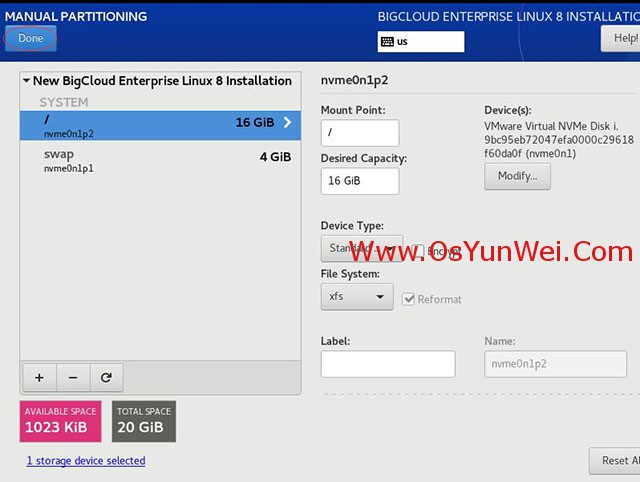Open the Device Type Standard dropdown
Viewport: 640px width, 482px height.
pyautogui.click(x=362, y=248)
